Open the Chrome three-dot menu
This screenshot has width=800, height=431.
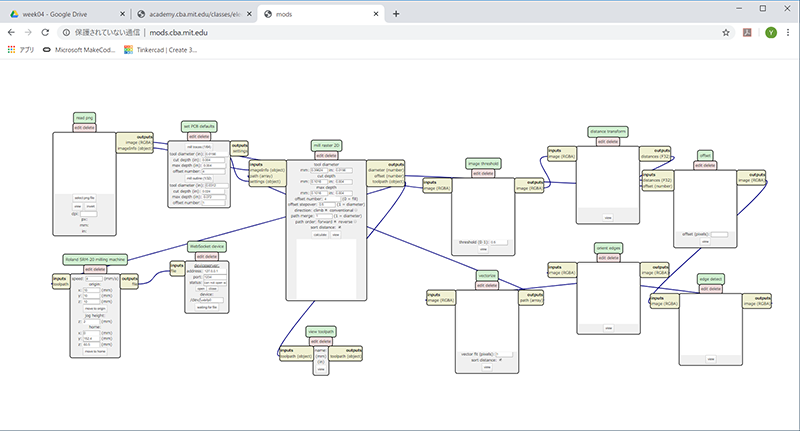coord(788,33)
